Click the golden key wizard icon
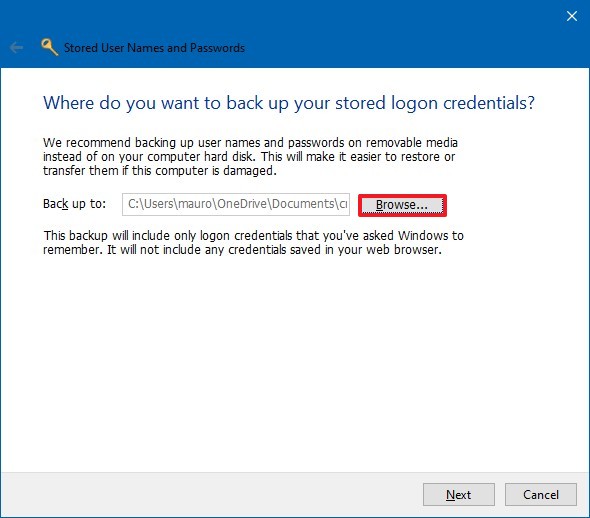 click(49, 47)
